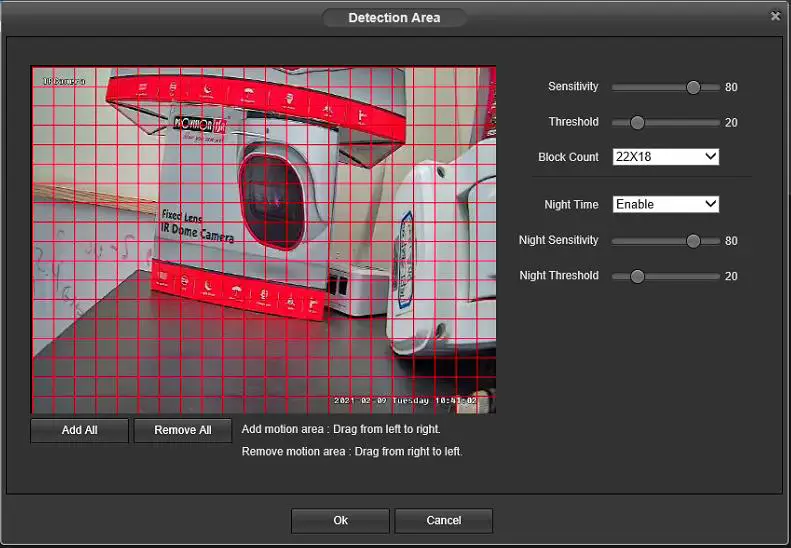Confirm with the Ok button
The width and height of the screenshot is (791, 548).
[340, 521]
